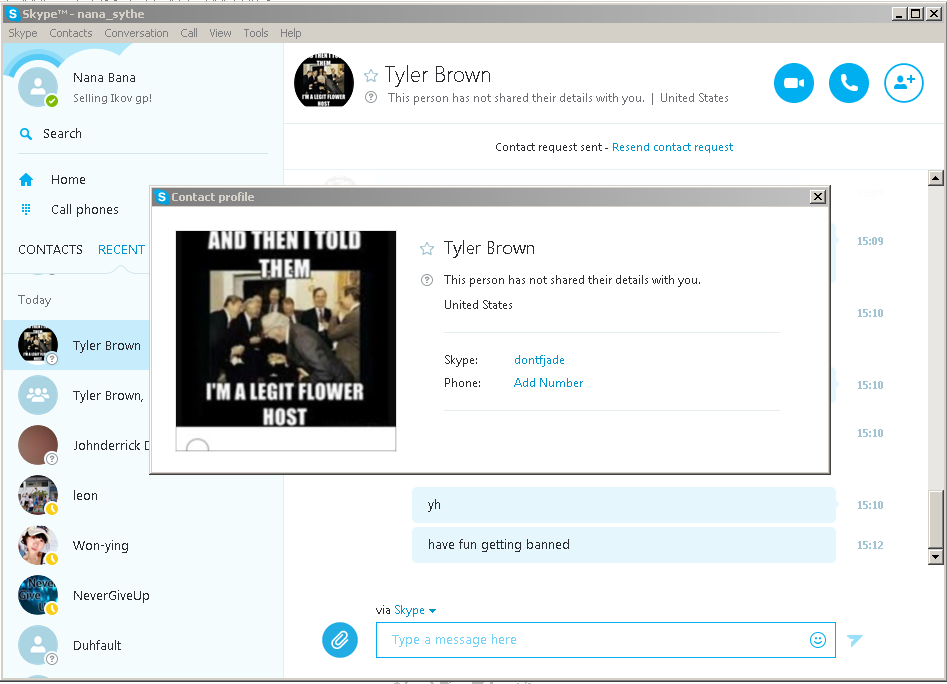Open the Tools menu
947x684 pixels.
(256, 33)
